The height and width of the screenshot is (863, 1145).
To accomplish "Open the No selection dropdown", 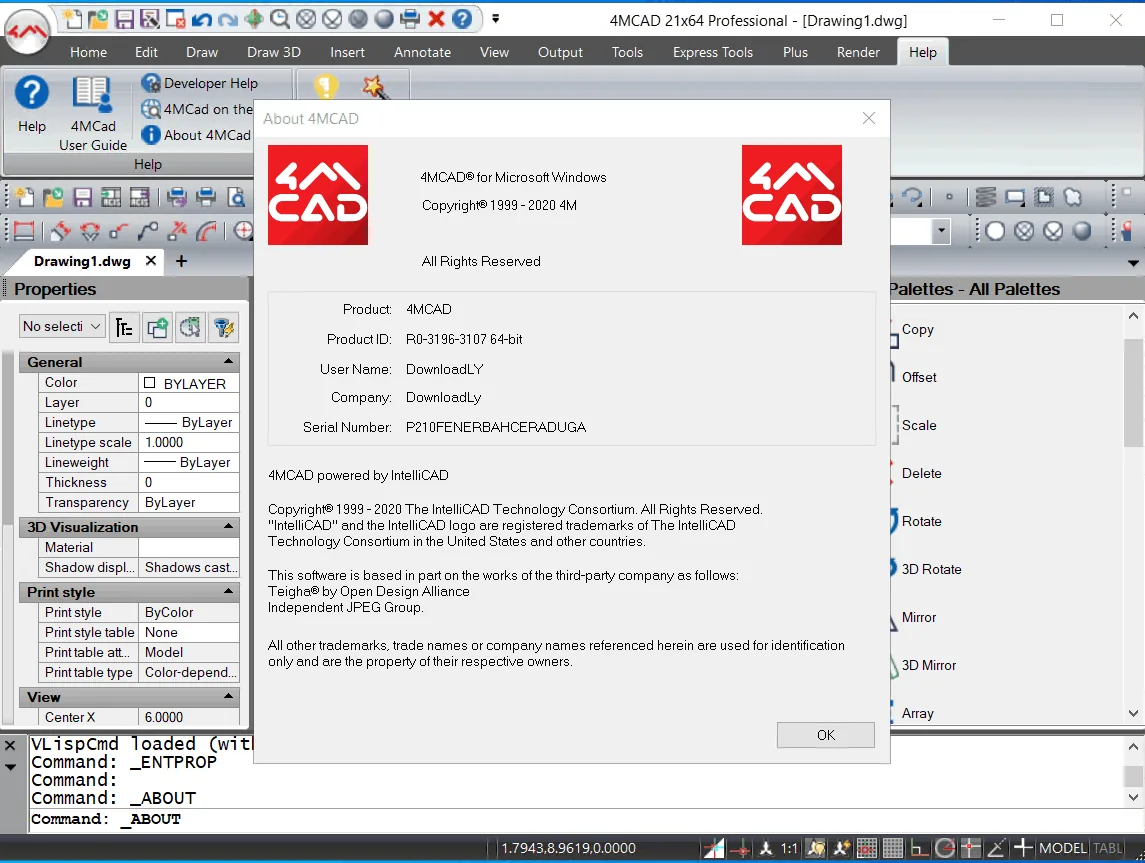I will 62,326.
